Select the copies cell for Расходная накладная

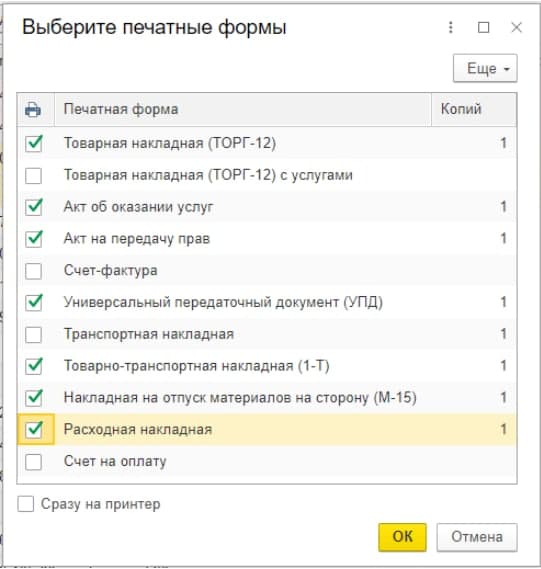point(474,430)
